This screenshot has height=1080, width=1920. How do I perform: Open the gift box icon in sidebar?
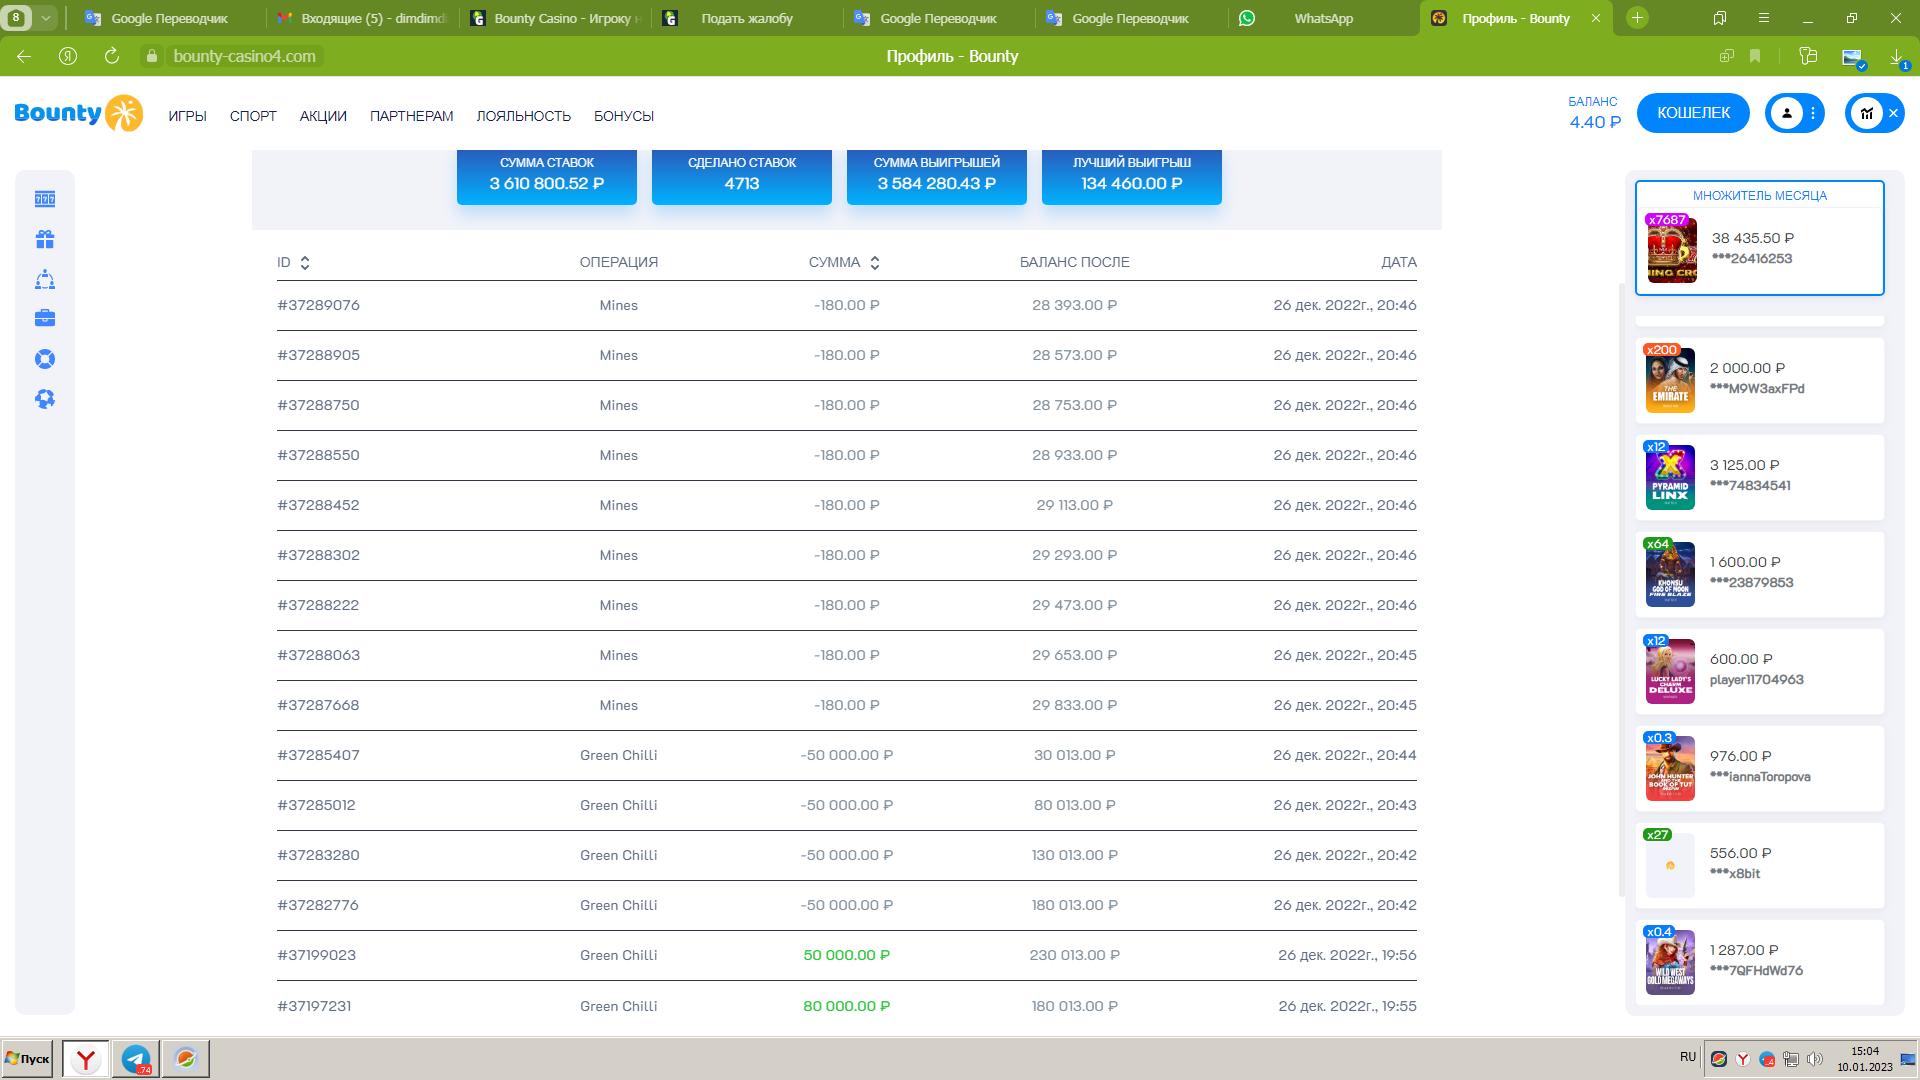(45, 239)
